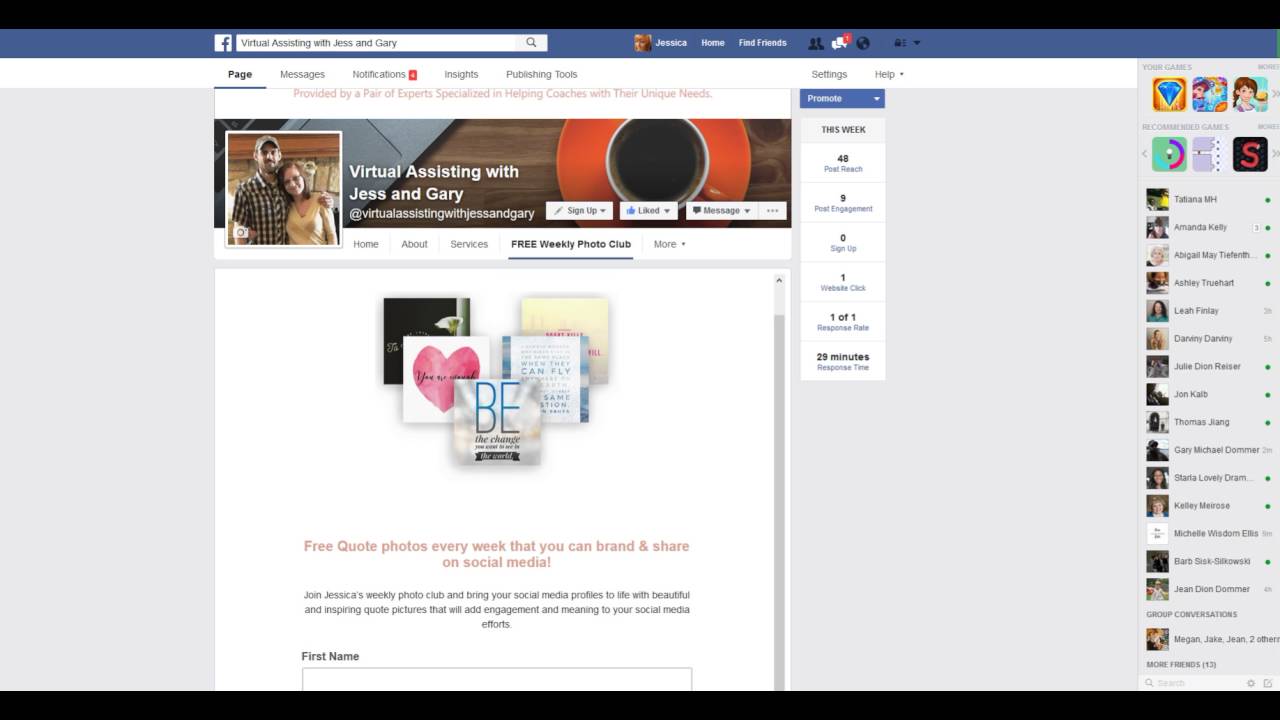The height and width of the screenshot is (720, 1280).
Task: Open the messages icon with red badge
Action: [x=840, y=43]
